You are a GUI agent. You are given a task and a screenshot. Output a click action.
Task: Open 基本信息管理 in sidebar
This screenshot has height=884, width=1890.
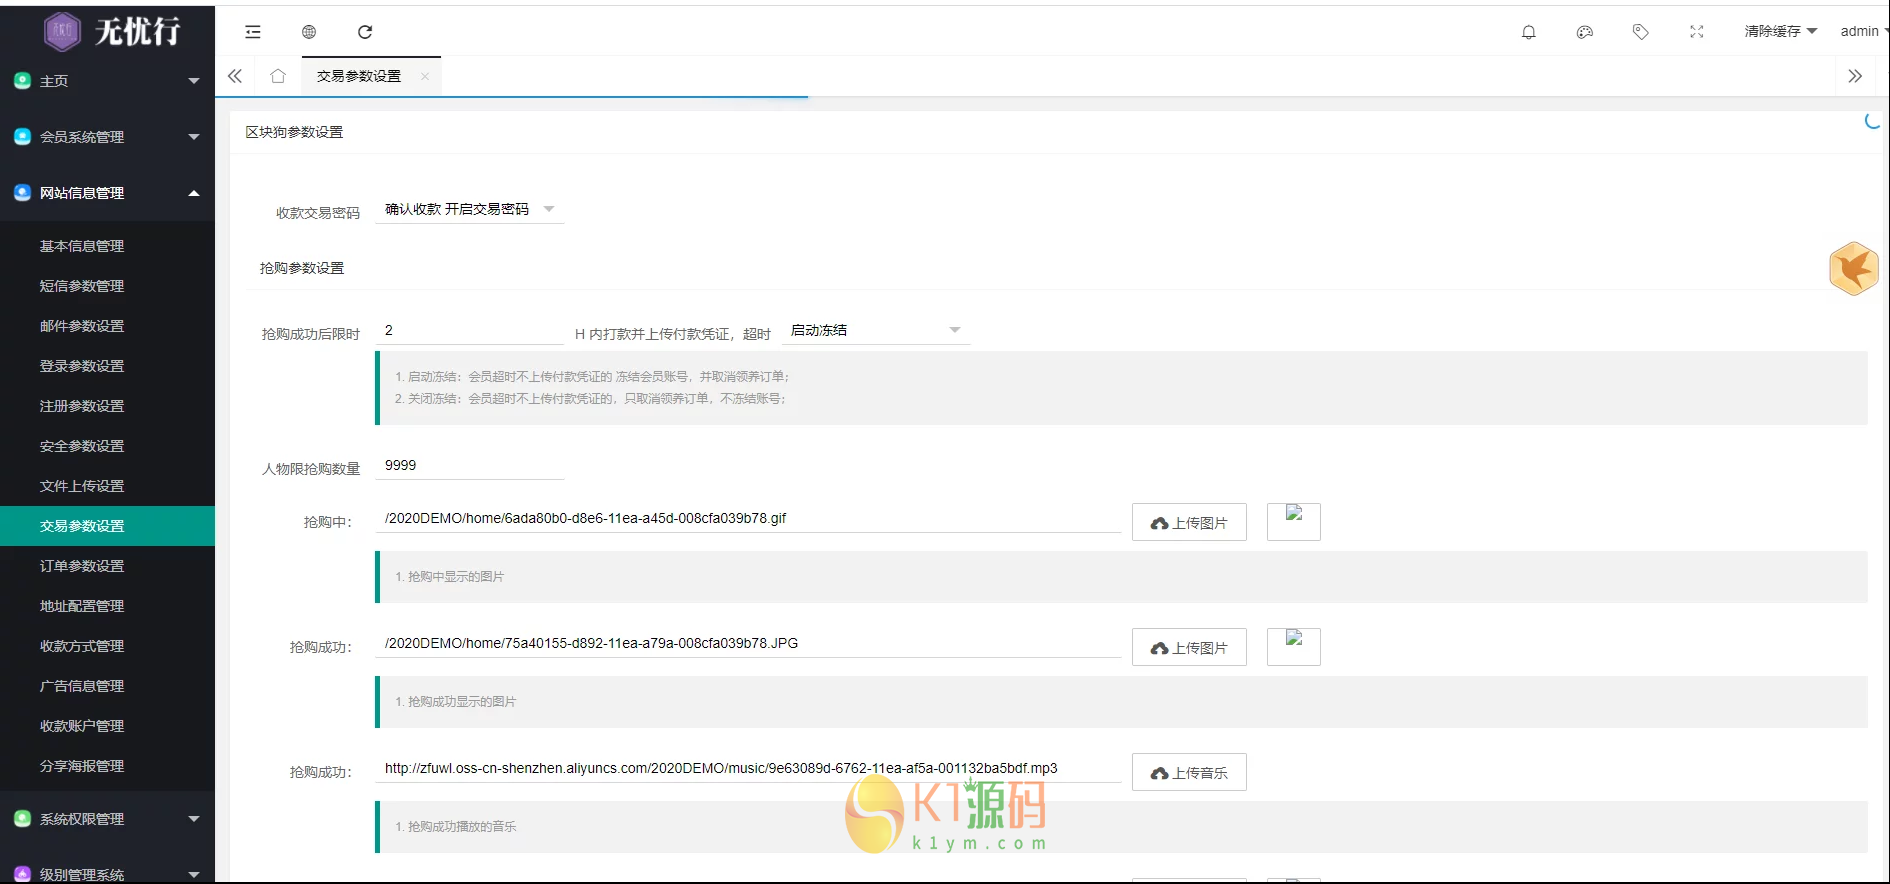(107, 246)
